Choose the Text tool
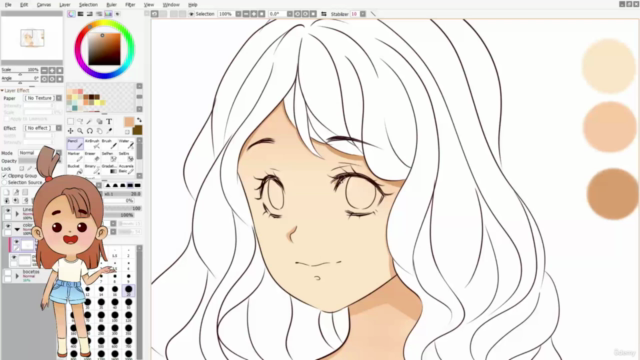 [x=109, y=121]
